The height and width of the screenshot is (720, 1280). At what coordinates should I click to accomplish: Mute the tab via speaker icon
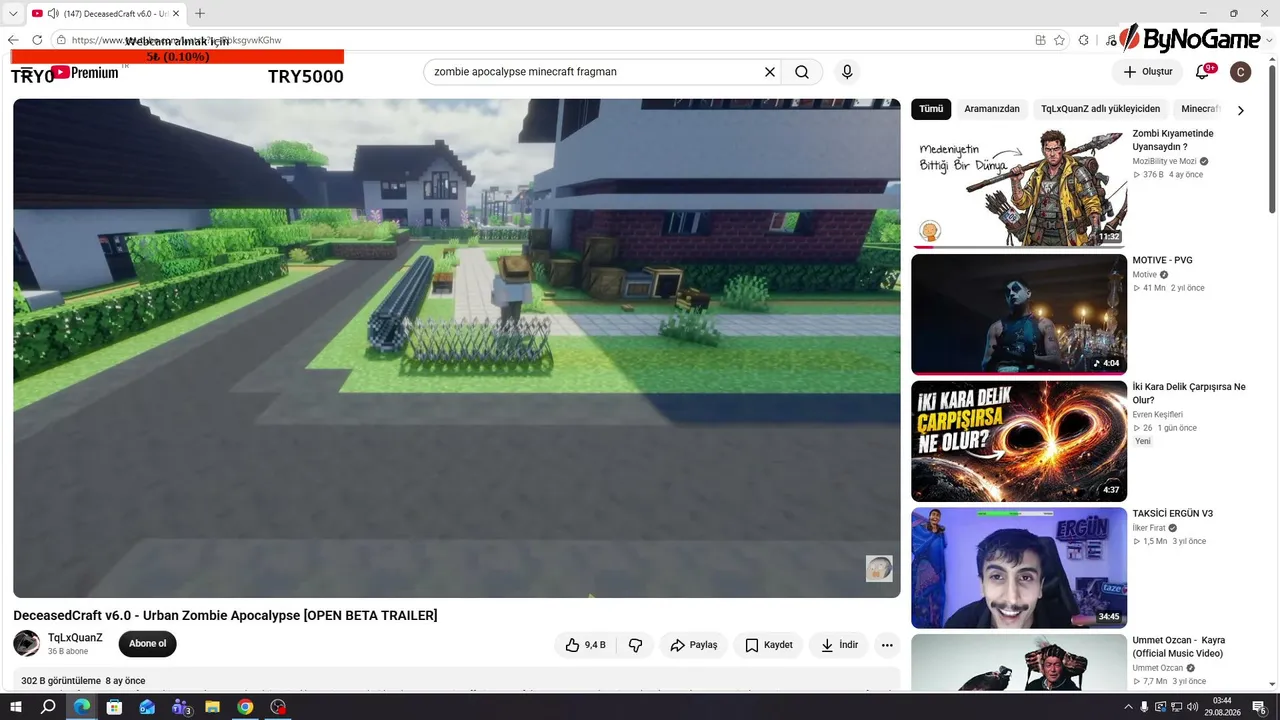pos(52,13)
